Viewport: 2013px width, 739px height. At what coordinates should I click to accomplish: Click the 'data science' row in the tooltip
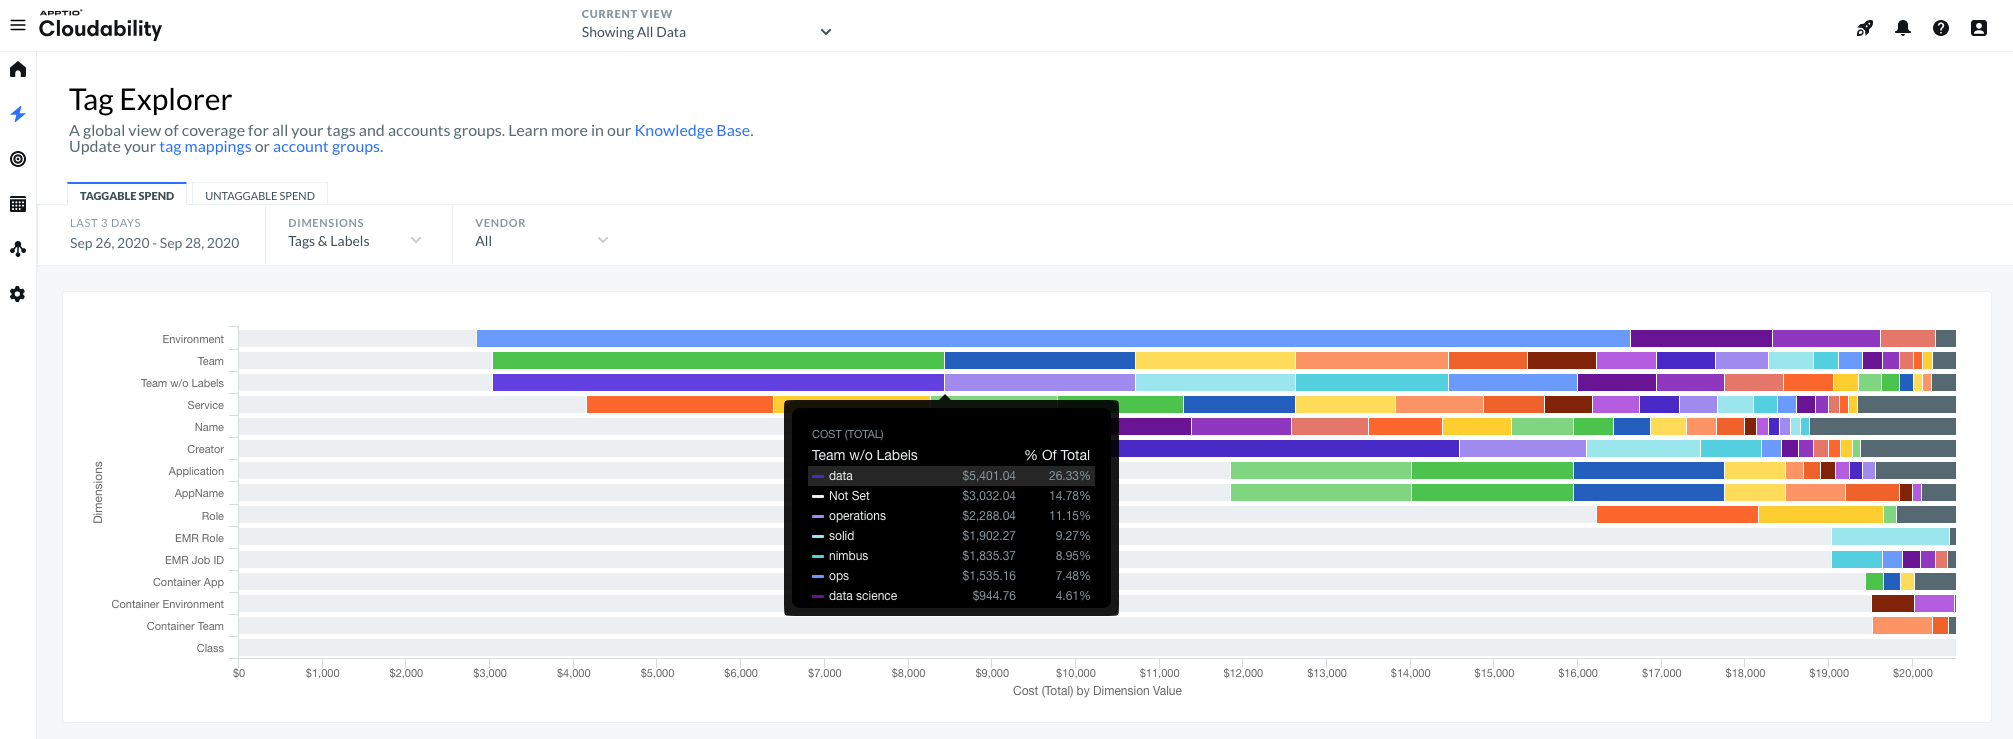click(951, 596)
